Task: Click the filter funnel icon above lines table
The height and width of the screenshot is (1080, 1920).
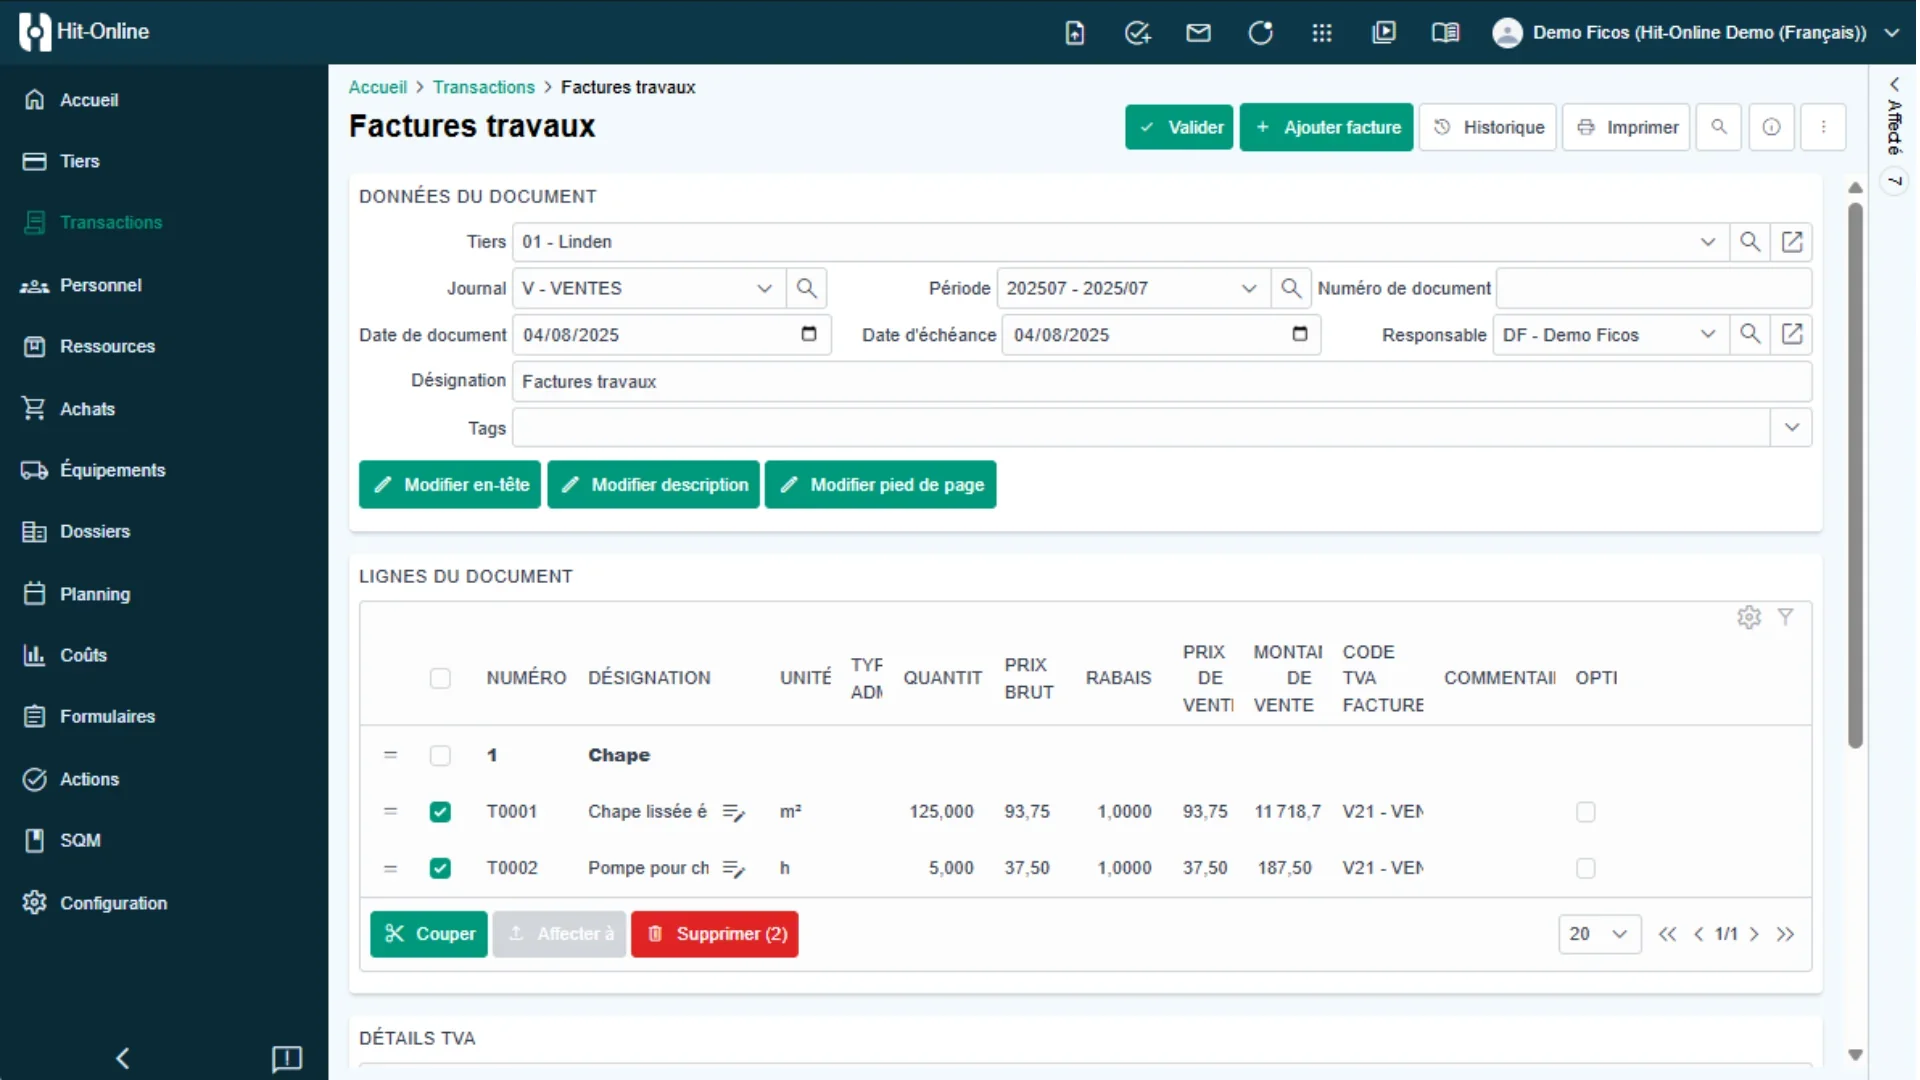Action: 1786,617
